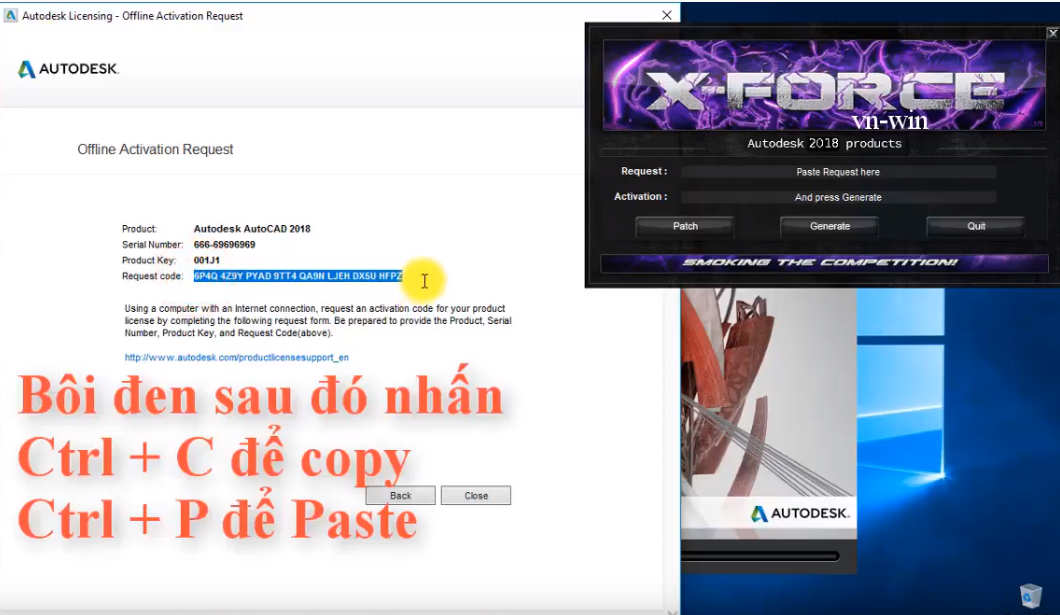This screenshot has height=615, width=1060.
Task: Click the Paste Request here field
Action: pos(838,171)
